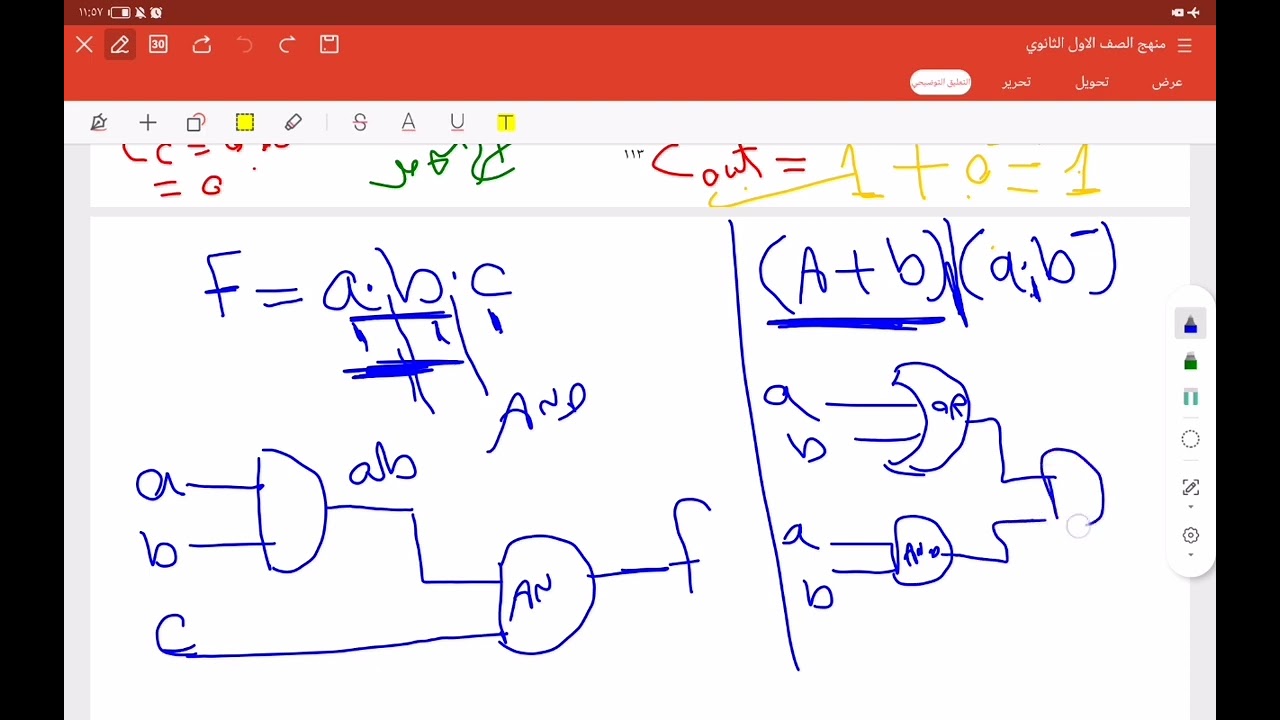Toggle the edit pencil mode icon

pyautogui.click(x=120, y=44)
